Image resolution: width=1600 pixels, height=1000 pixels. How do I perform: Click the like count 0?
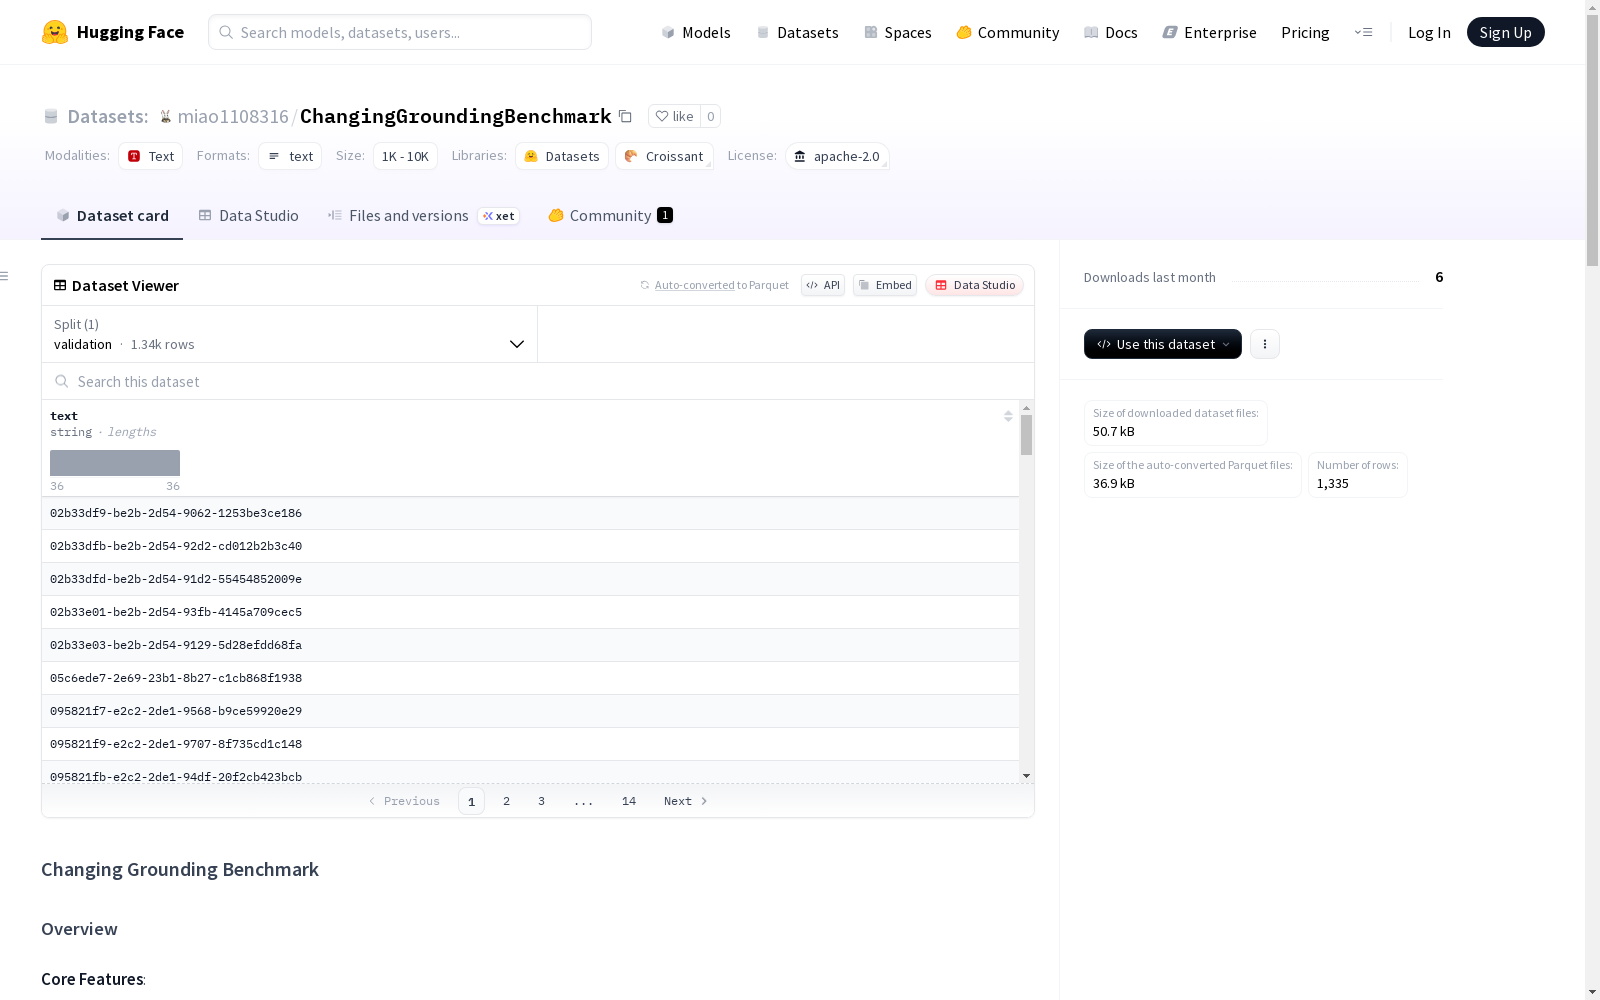click(x=711, y=116)
